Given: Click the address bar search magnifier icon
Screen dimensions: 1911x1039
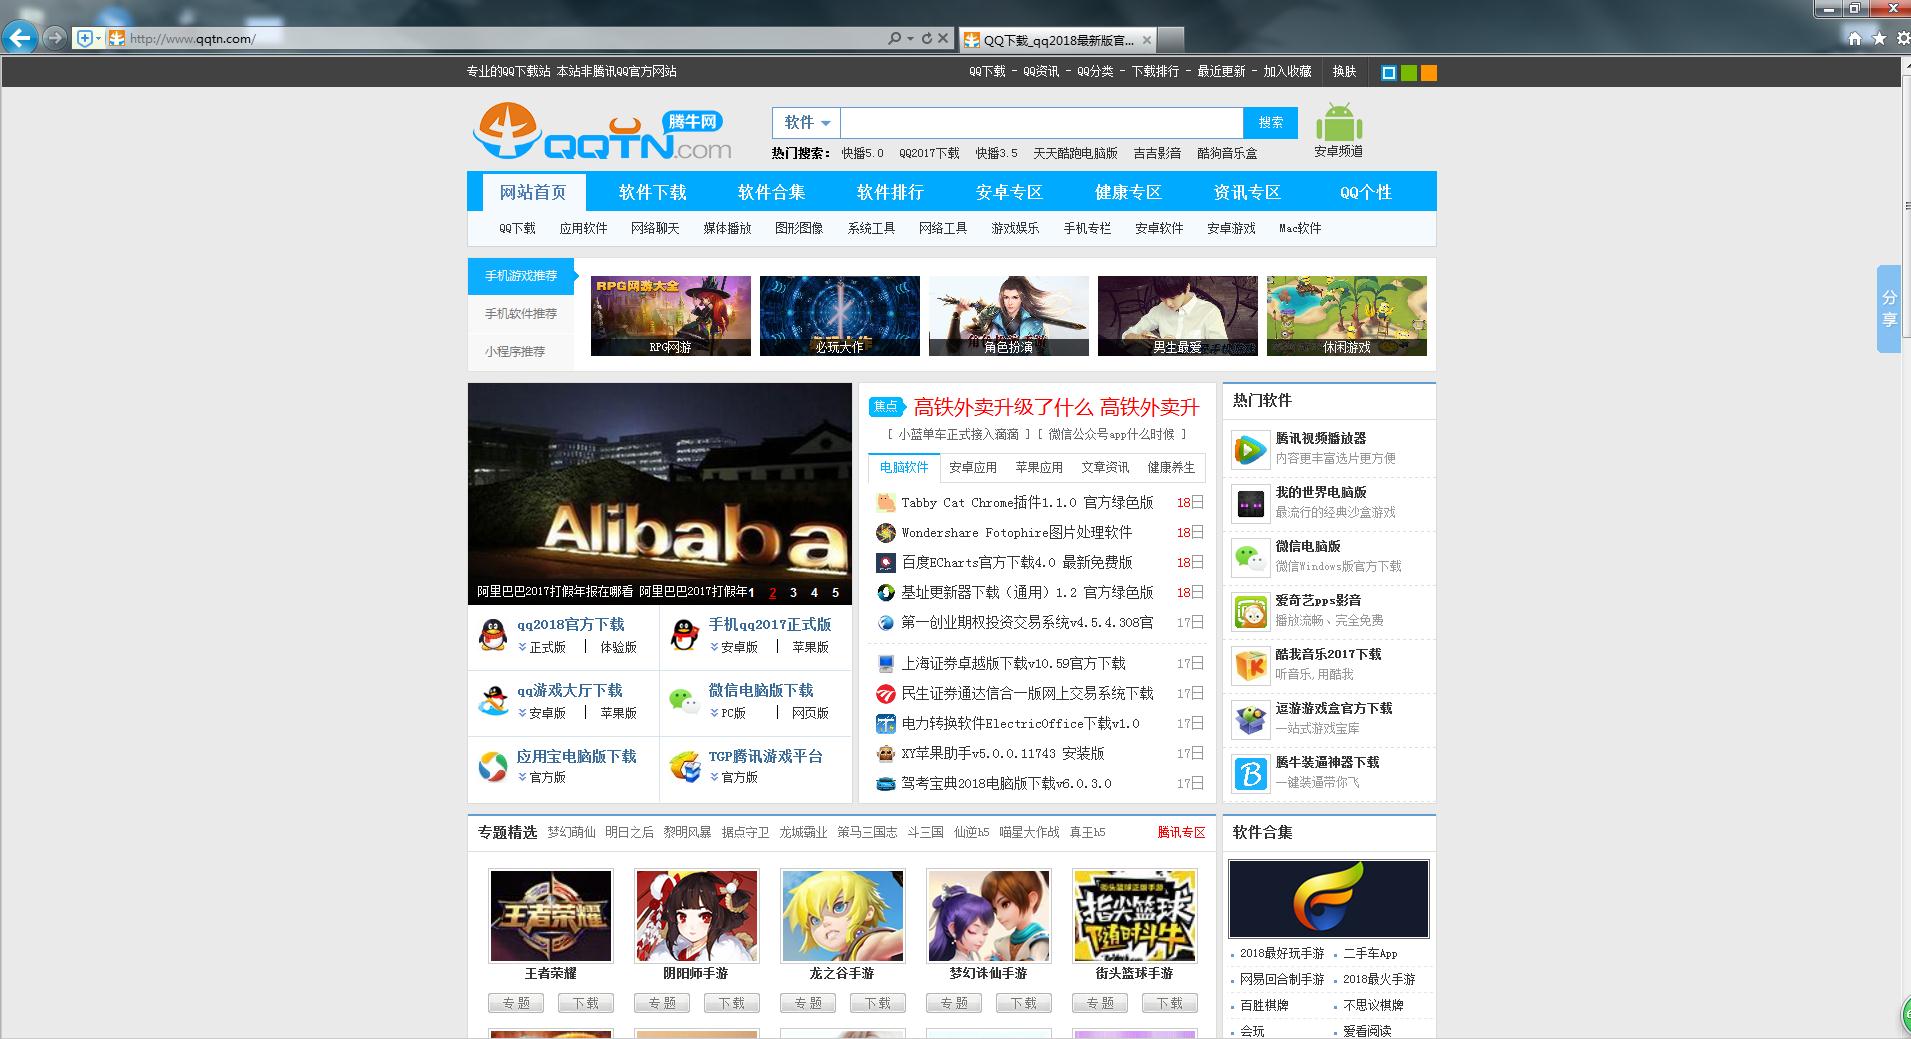Looking at the screenshot, I should coord(894,39).
